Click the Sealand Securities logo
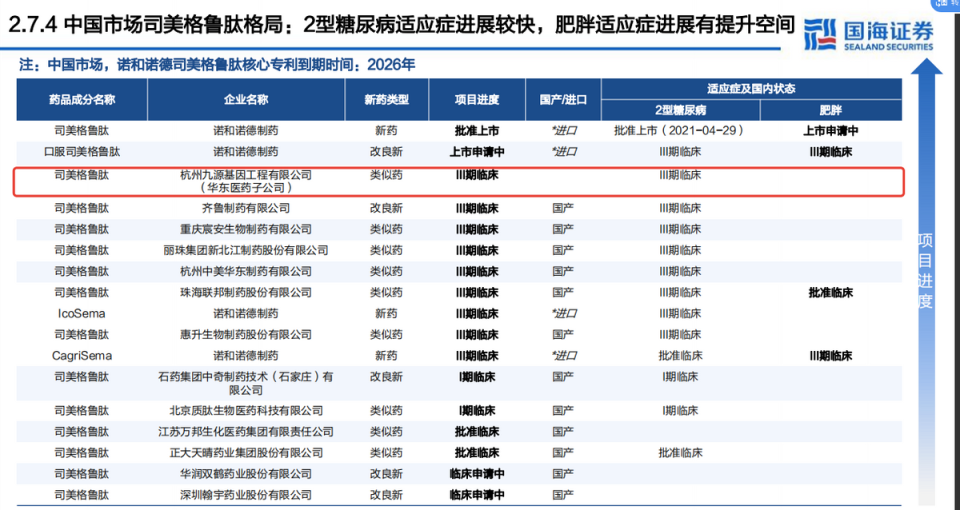Viewport: 960px width, 510px height. point(870,35)
